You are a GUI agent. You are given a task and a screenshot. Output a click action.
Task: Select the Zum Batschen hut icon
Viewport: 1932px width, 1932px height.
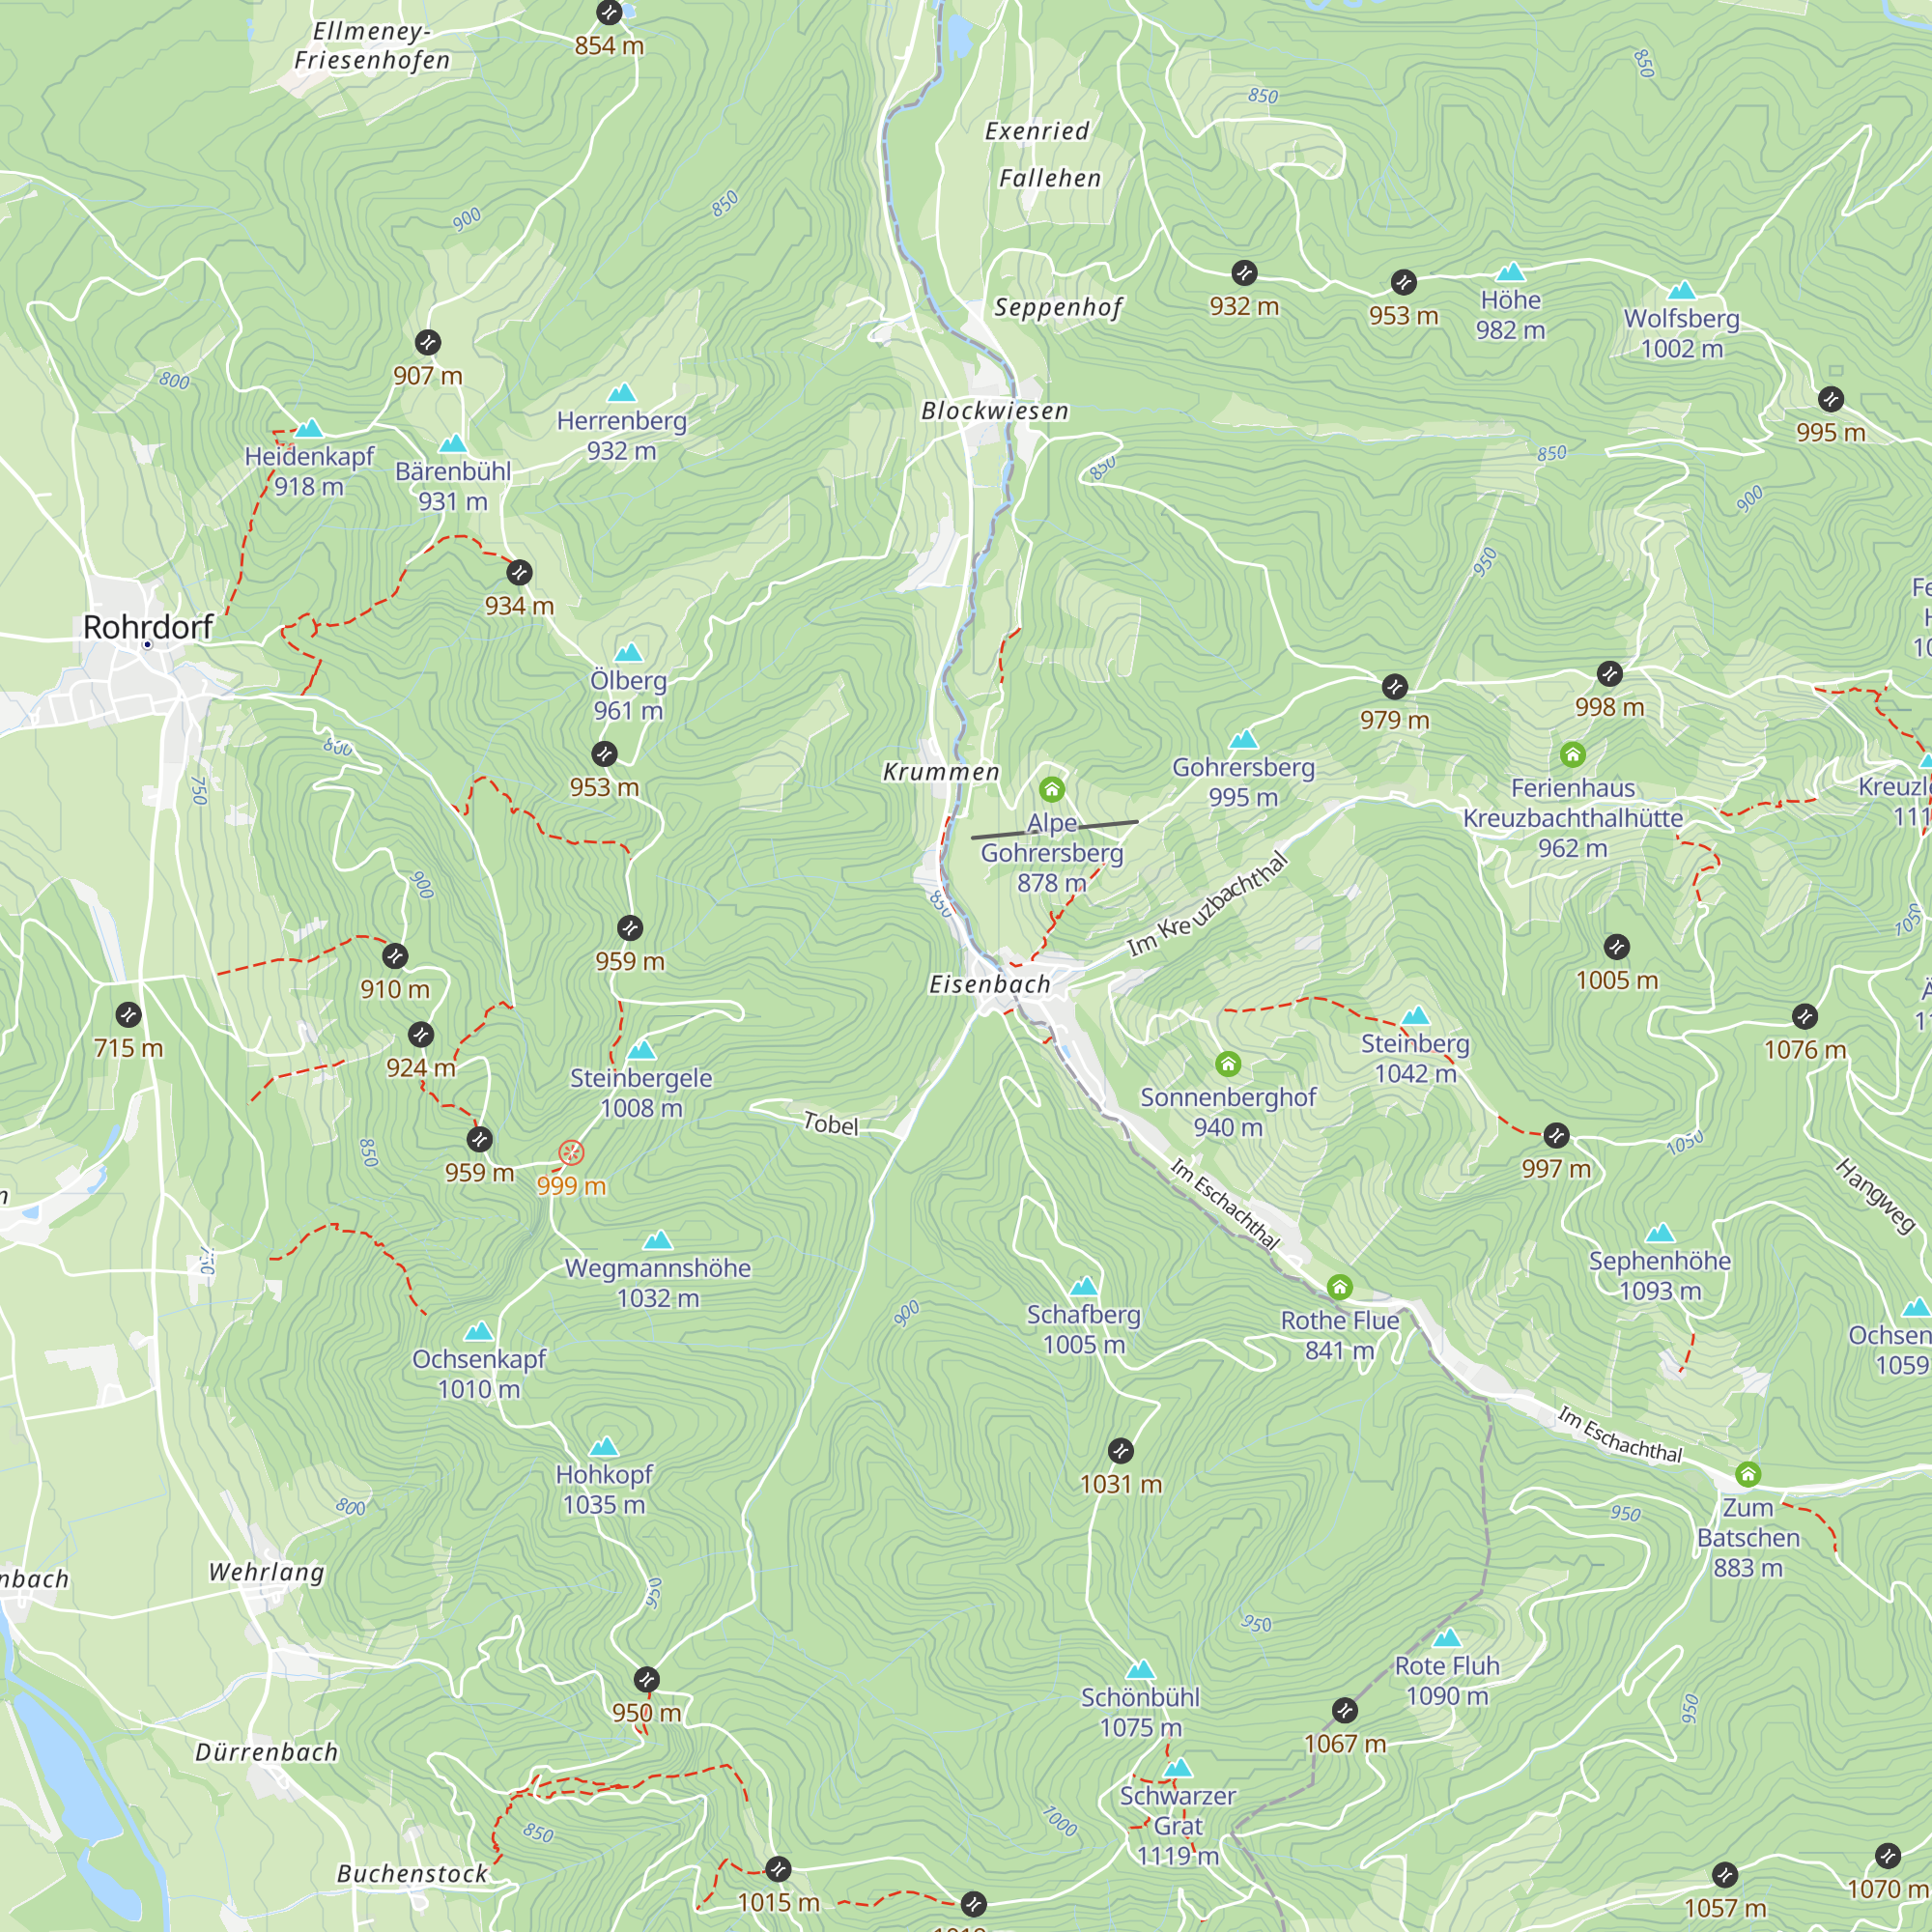(1748, 1474)
